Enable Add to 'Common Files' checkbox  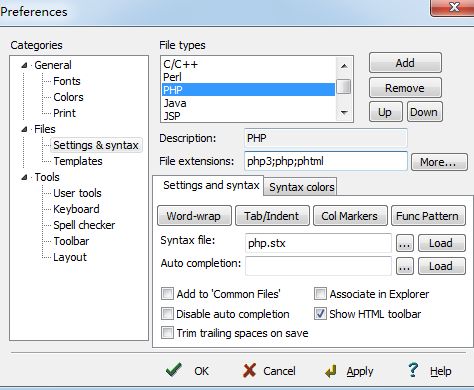coord(167,294)
